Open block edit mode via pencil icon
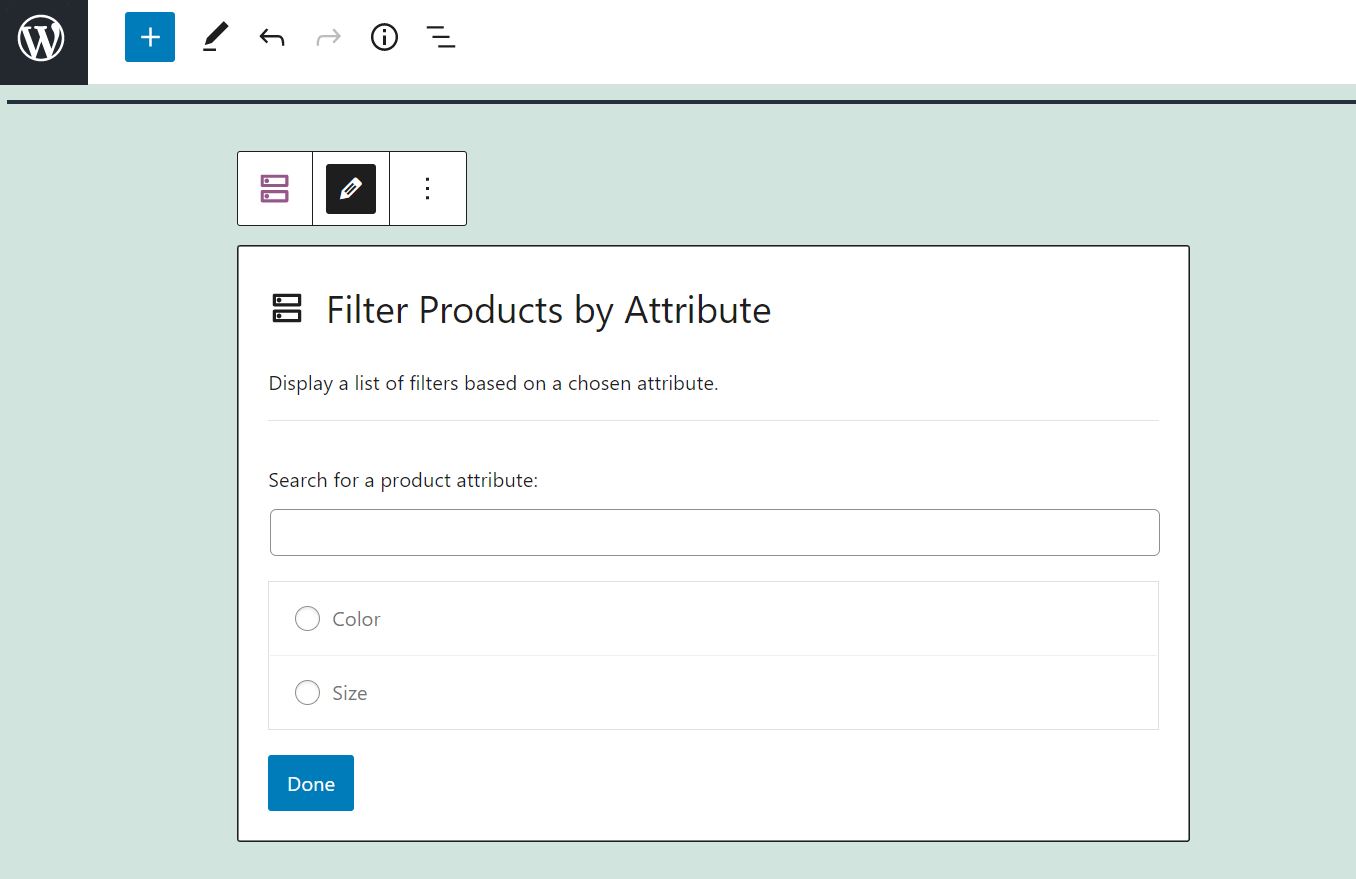Image resolution: width=1356 pixels, height=879 pixels. 351,188
